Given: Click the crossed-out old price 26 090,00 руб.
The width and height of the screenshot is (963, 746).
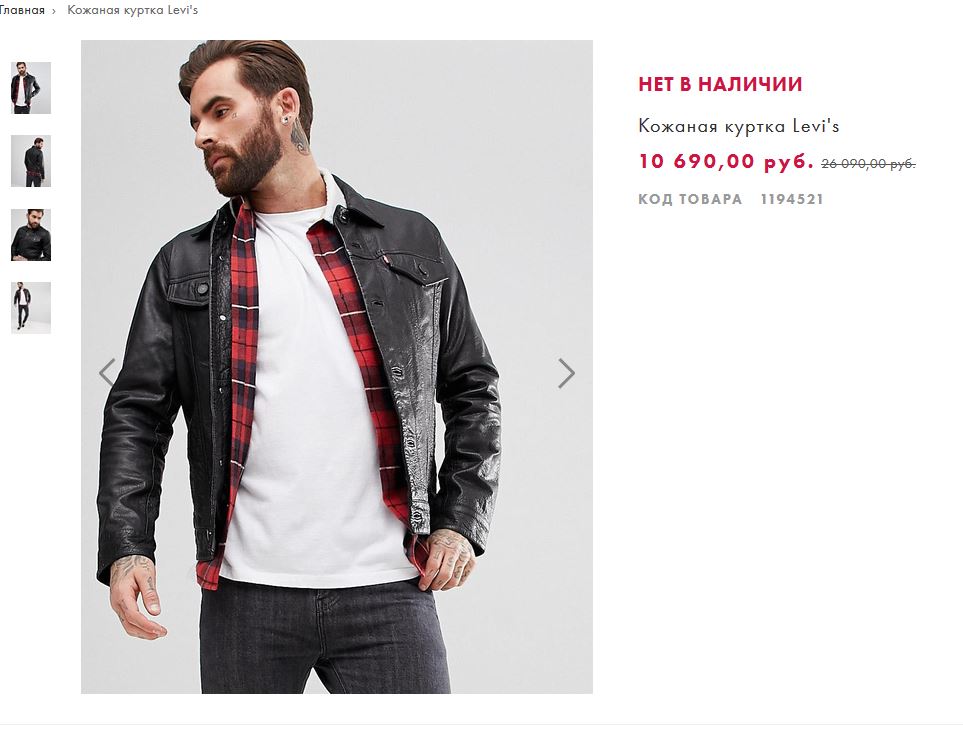Looking at the screenshot, I should click(x=868, y=163).
